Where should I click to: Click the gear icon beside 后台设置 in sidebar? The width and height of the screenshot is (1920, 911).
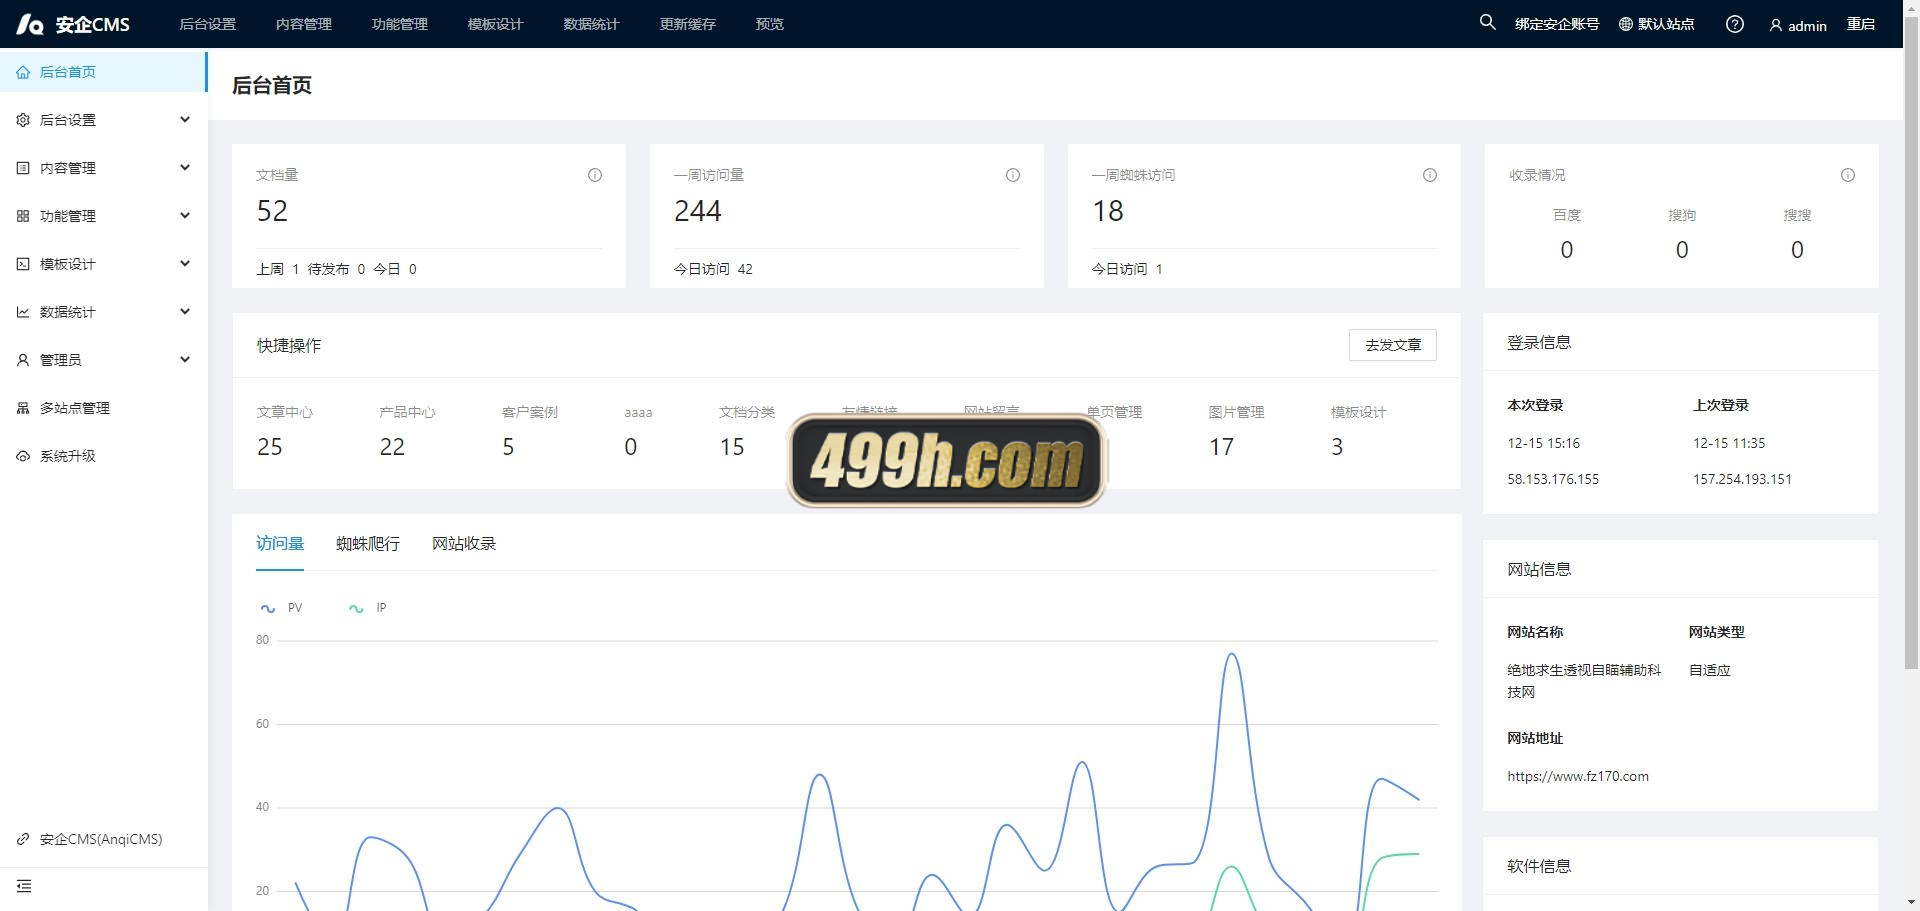pos(23,120)
